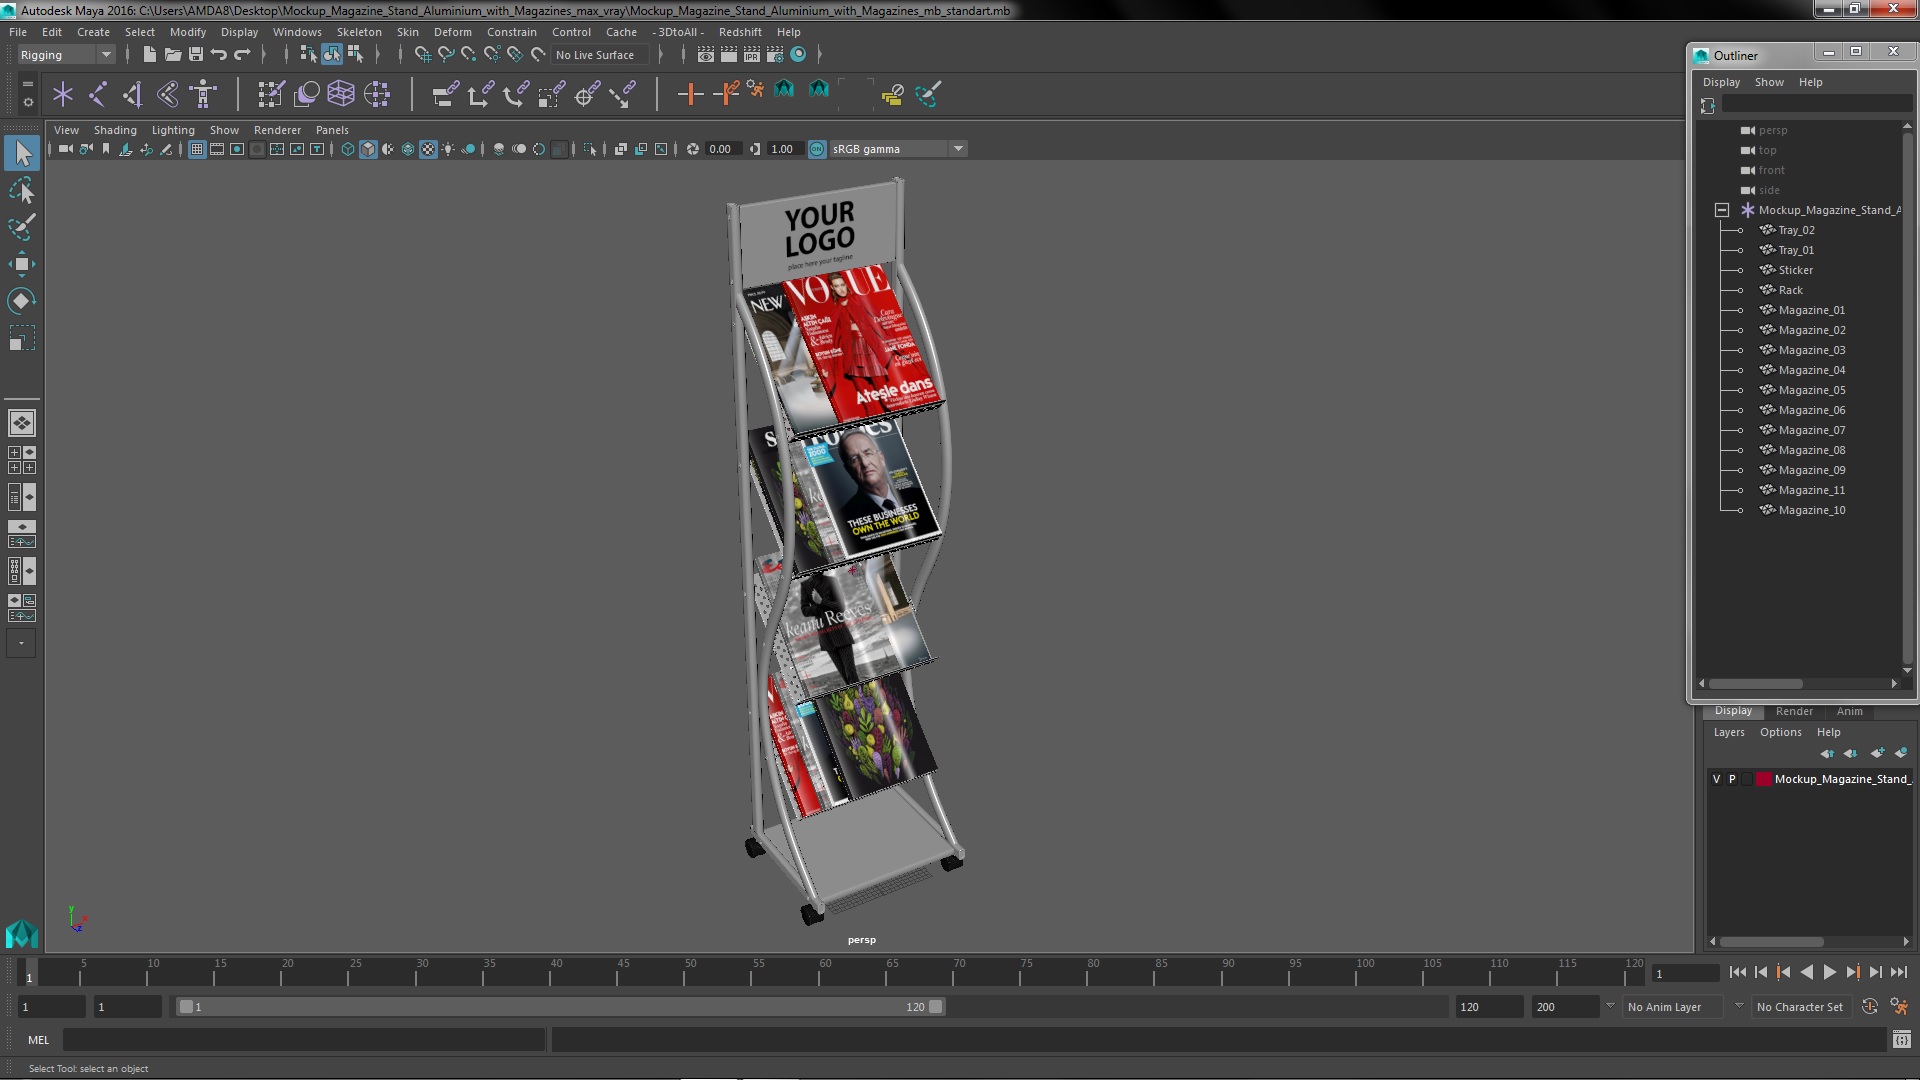Click Options in the layer editor
The height and width of the screenshot is (1080, 1920).
1780,732
